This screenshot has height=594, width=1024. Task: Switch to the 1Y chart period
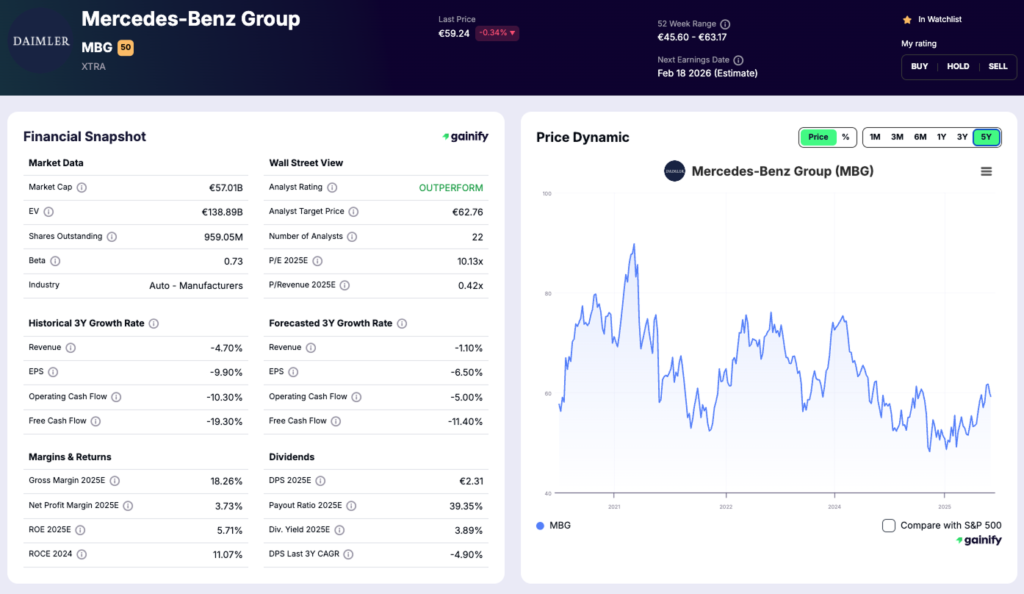(x=941, y=136)
